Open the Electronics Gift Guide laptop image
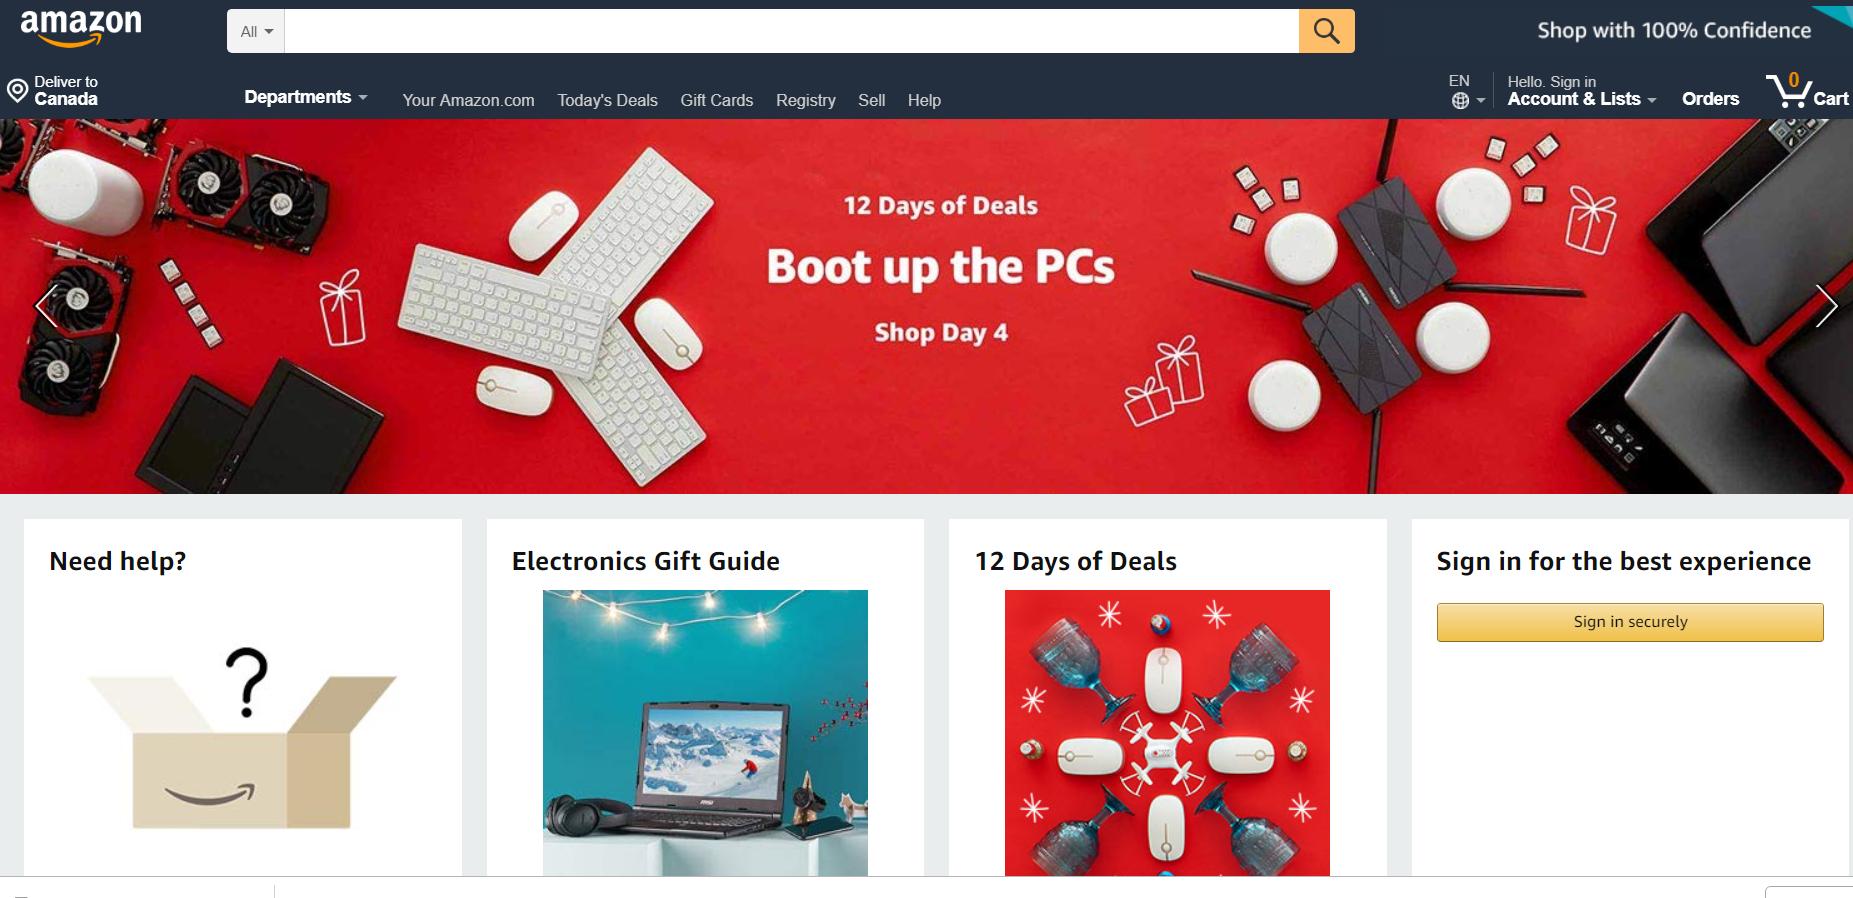This screenshot has height=898, width=1853. coord(705,733)
